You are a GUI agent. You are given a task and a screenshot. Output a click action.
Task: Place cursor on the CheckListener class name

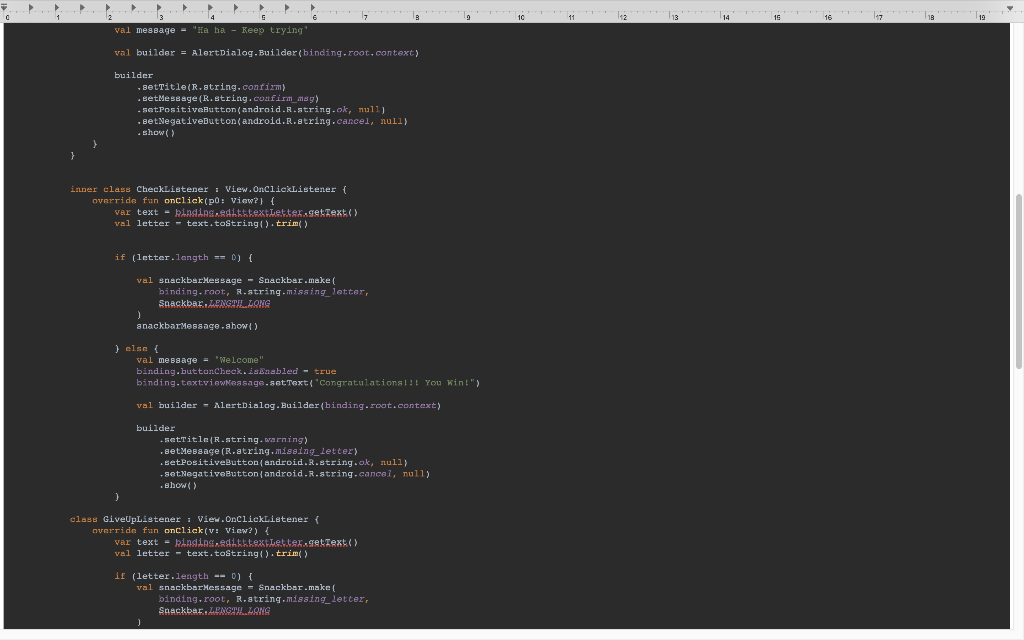(x=172, y=189)
